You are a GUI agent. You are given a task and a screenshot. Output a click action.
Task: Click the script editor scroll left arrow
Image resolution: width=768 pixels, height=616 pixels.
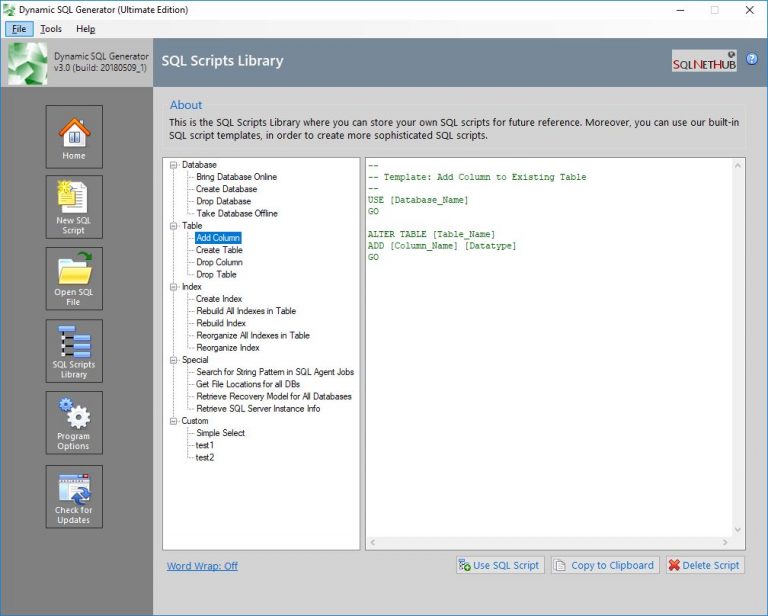click(373, 542)
